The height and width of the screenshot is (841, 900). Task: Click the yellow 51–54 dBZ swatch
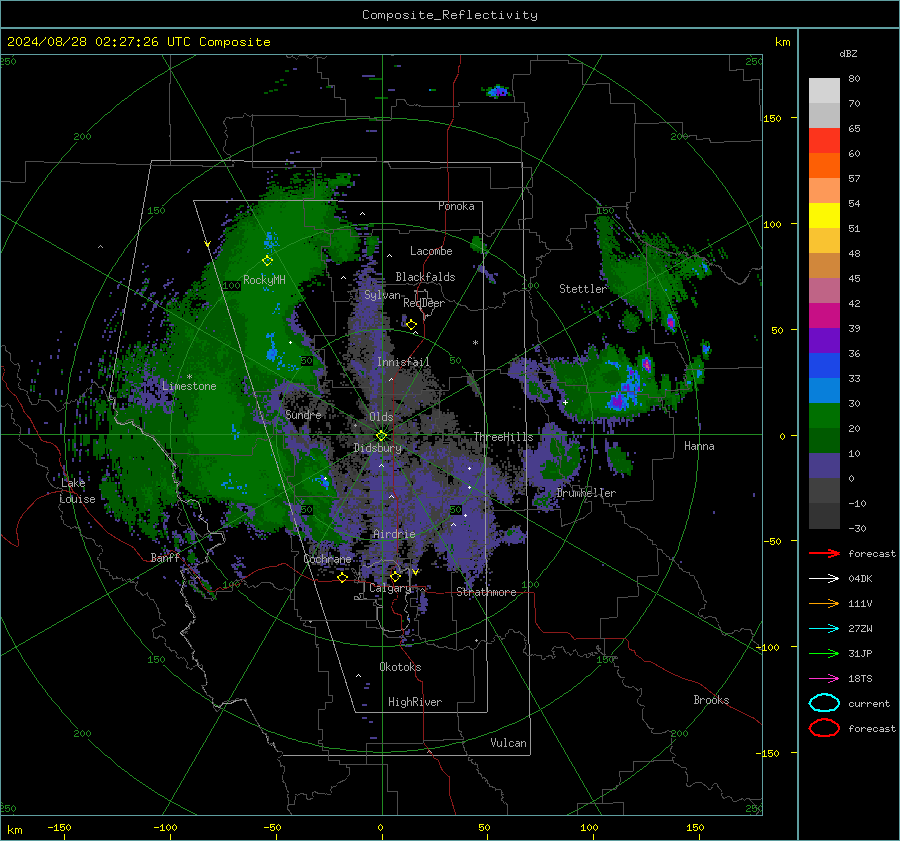824,216
